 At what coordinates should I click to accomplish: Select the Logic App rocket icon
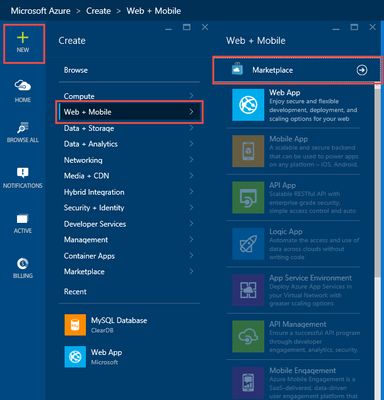[248, 244]
